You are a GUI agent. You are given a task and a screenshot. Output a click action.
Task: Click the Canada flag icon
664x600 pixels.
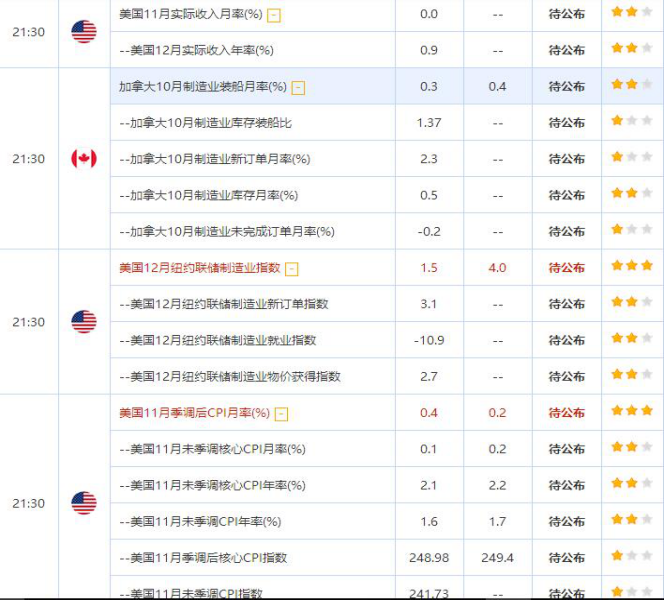tap(84, 159)
